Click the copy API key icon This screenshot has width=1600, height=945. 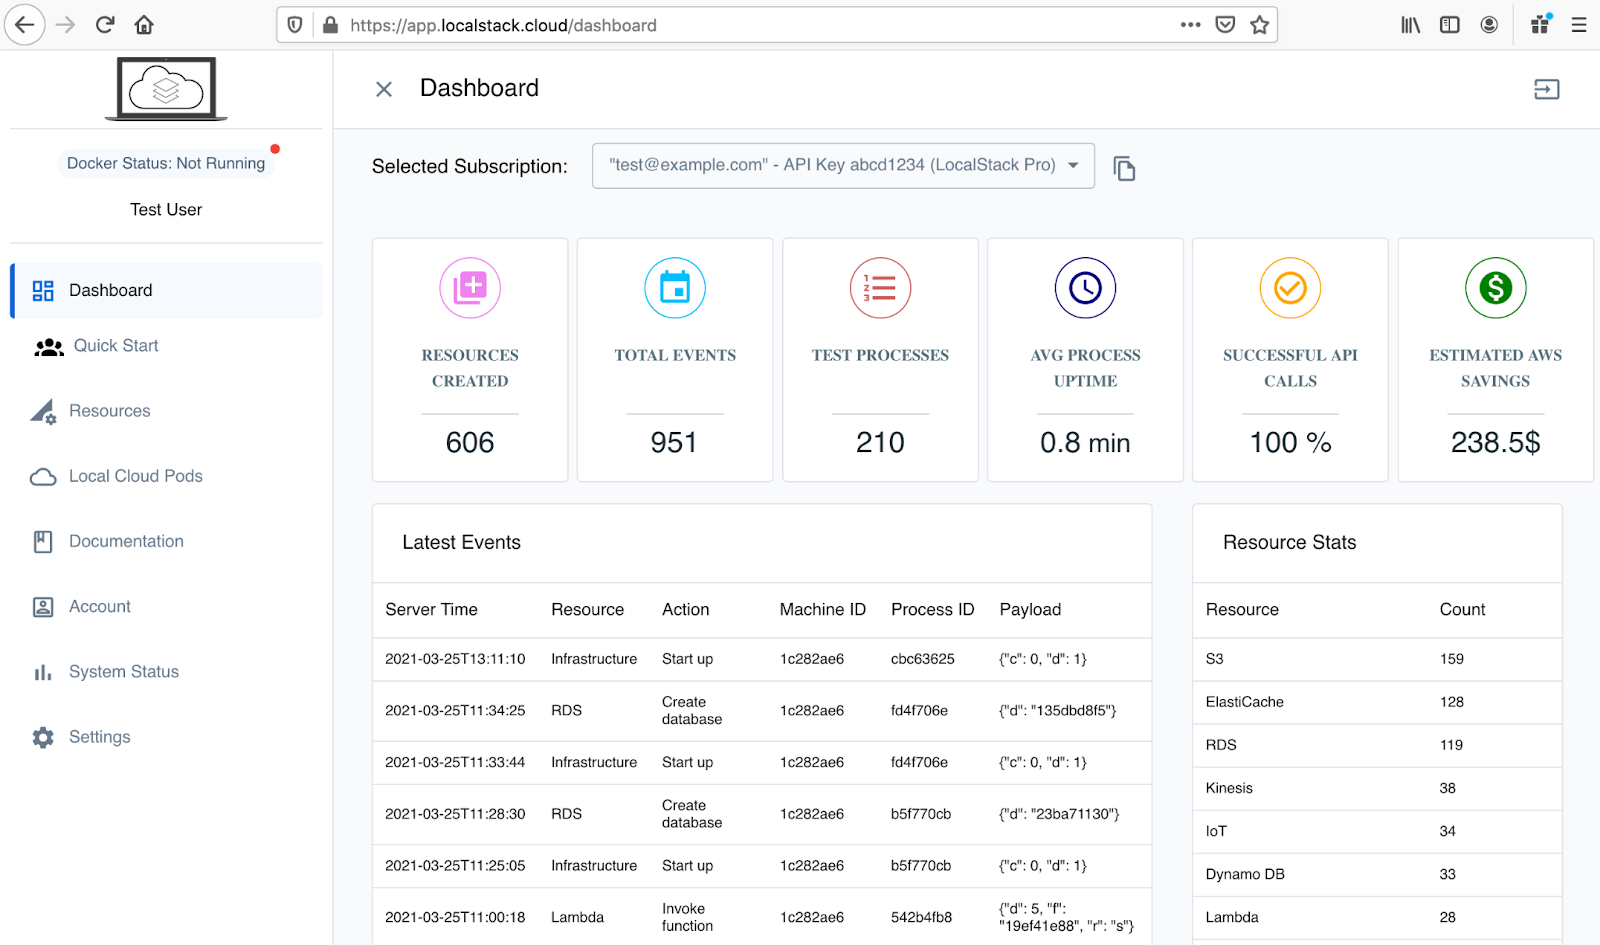pos(1124,168)
